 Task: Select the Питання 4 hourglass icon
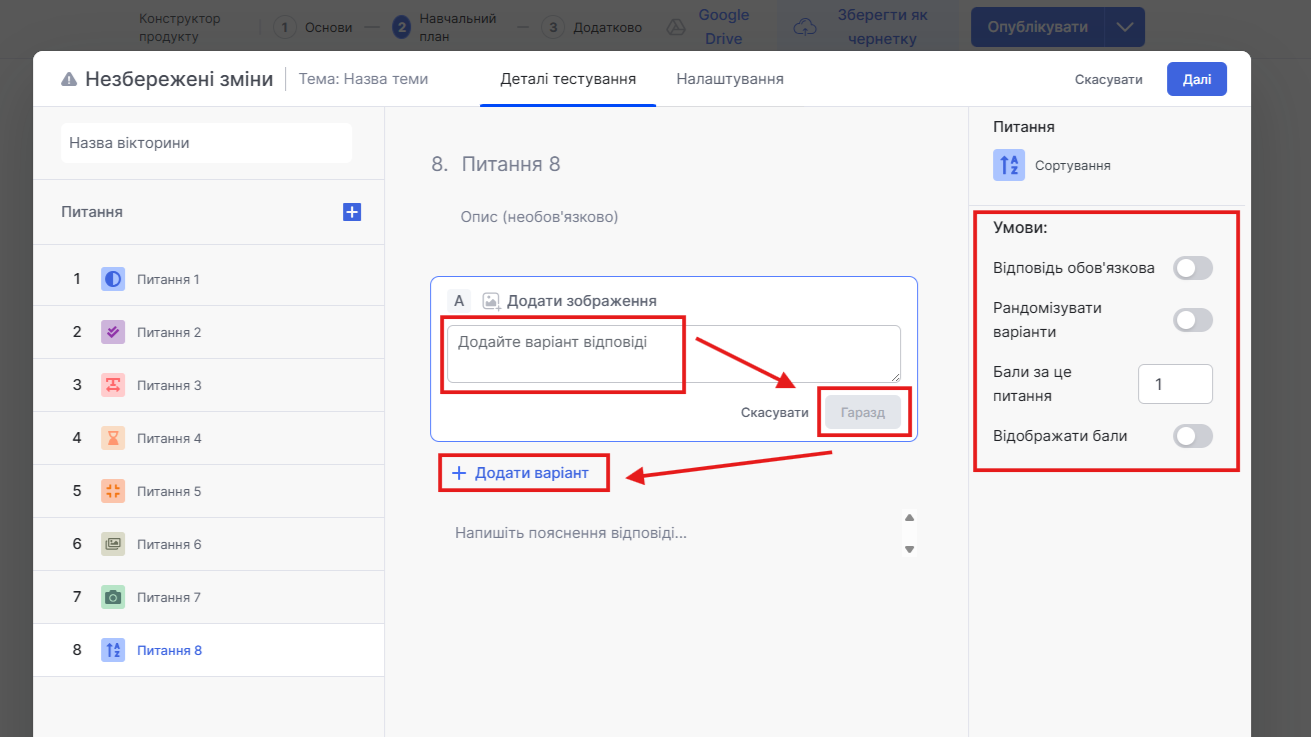point(113,438)
